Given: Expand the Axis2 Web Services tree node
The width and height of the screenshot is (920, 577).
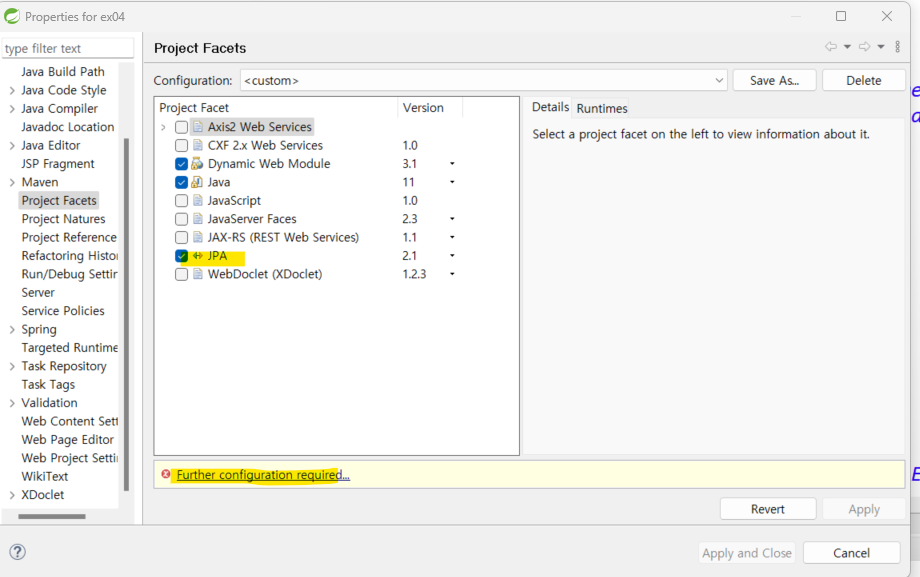Looking at the screenshot, I should (x=163, y=127).
